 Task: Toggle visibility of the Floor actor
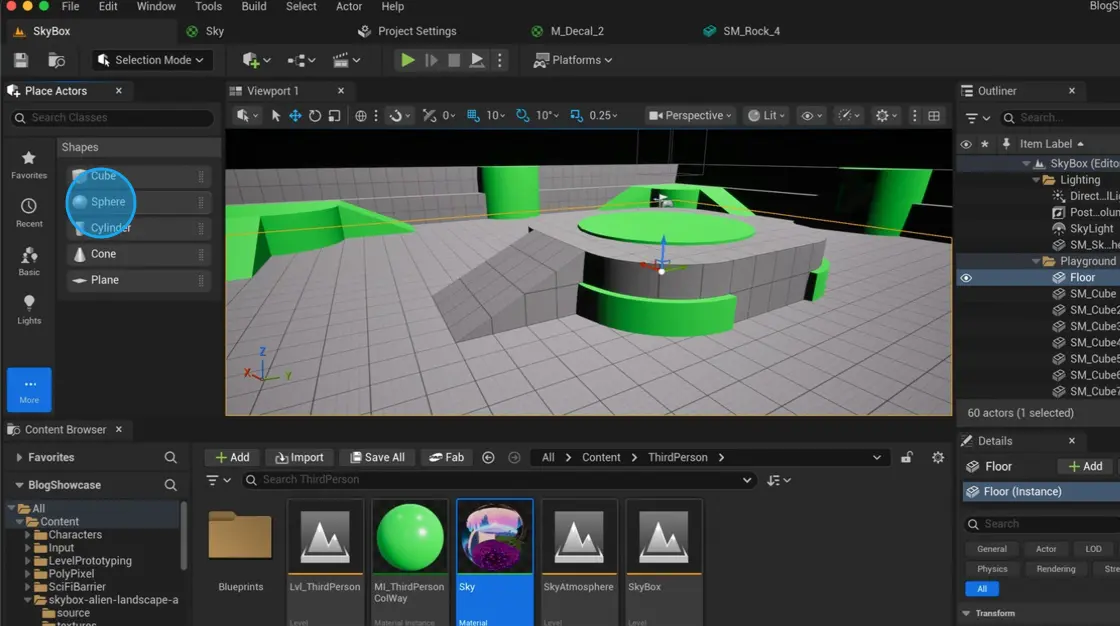(965, 277)
